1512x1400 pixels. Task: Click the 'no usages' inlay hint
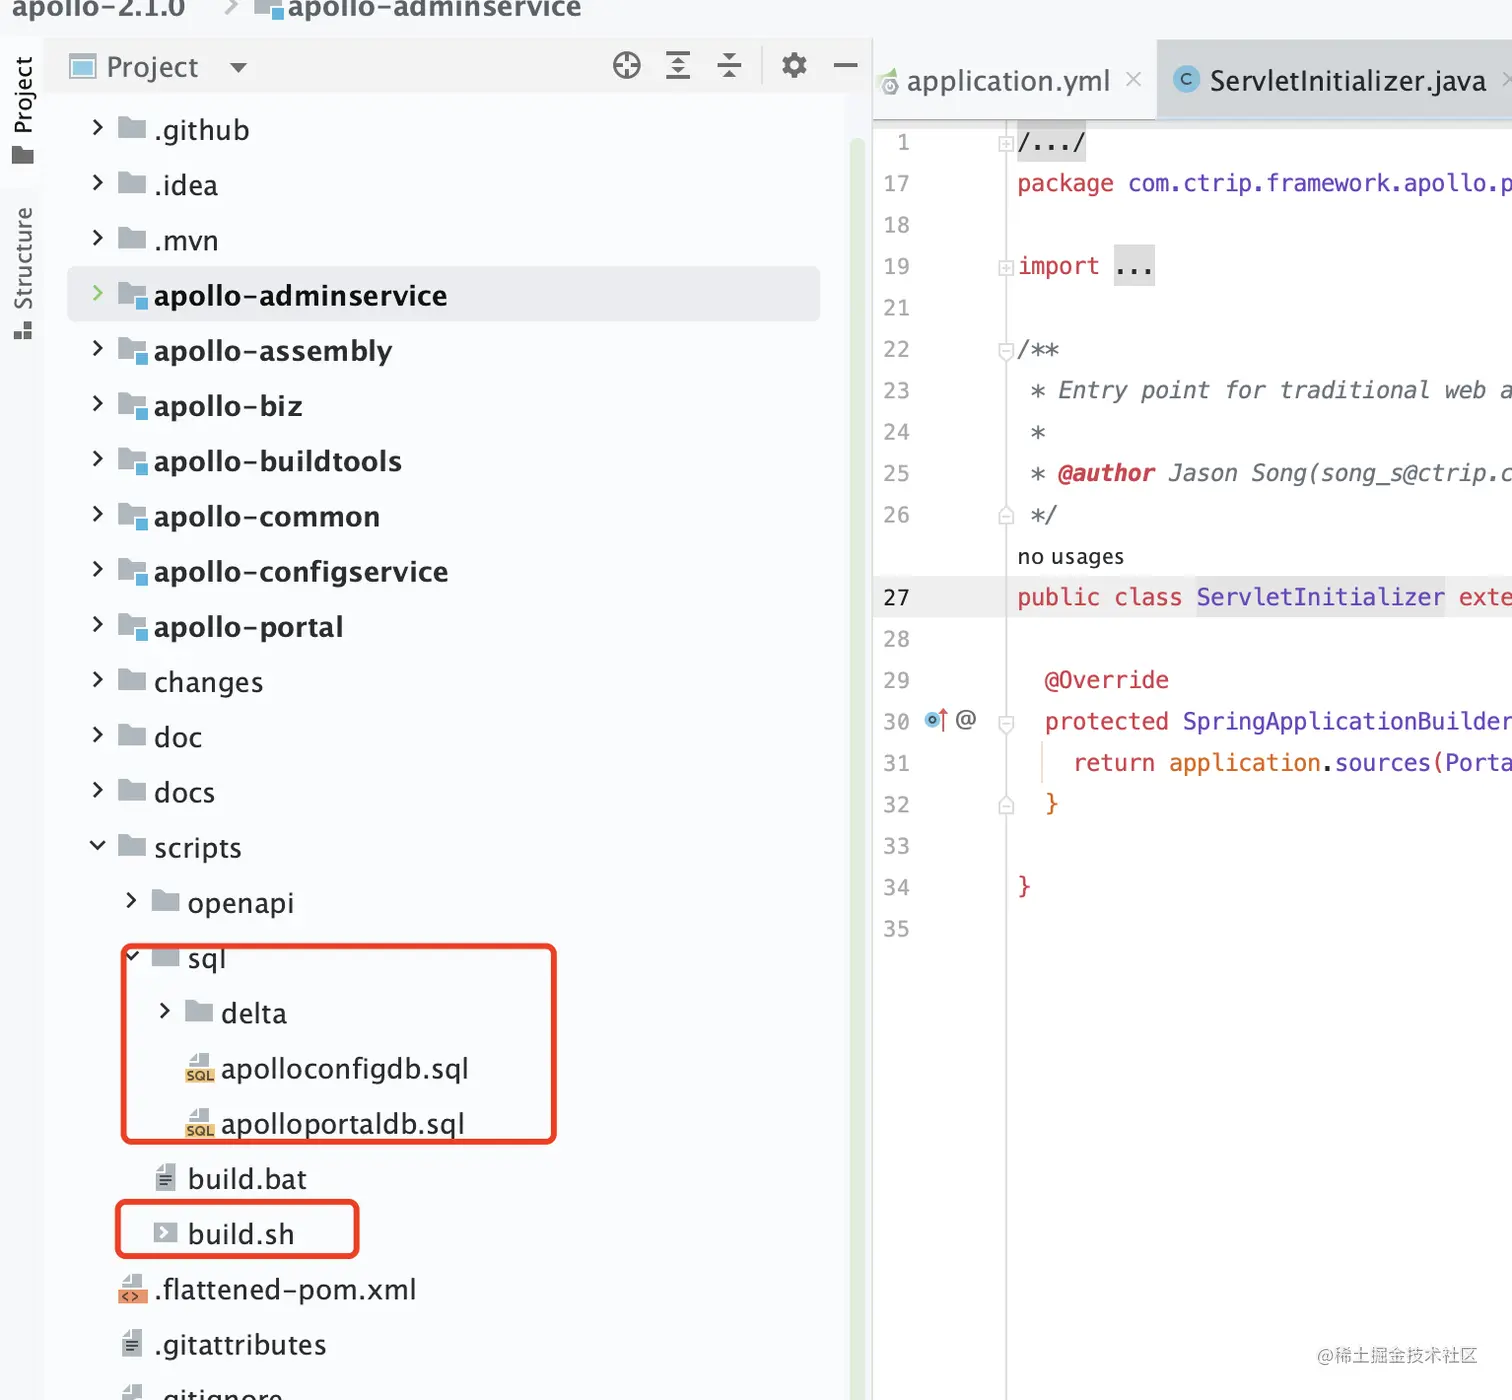point(1070,556)
